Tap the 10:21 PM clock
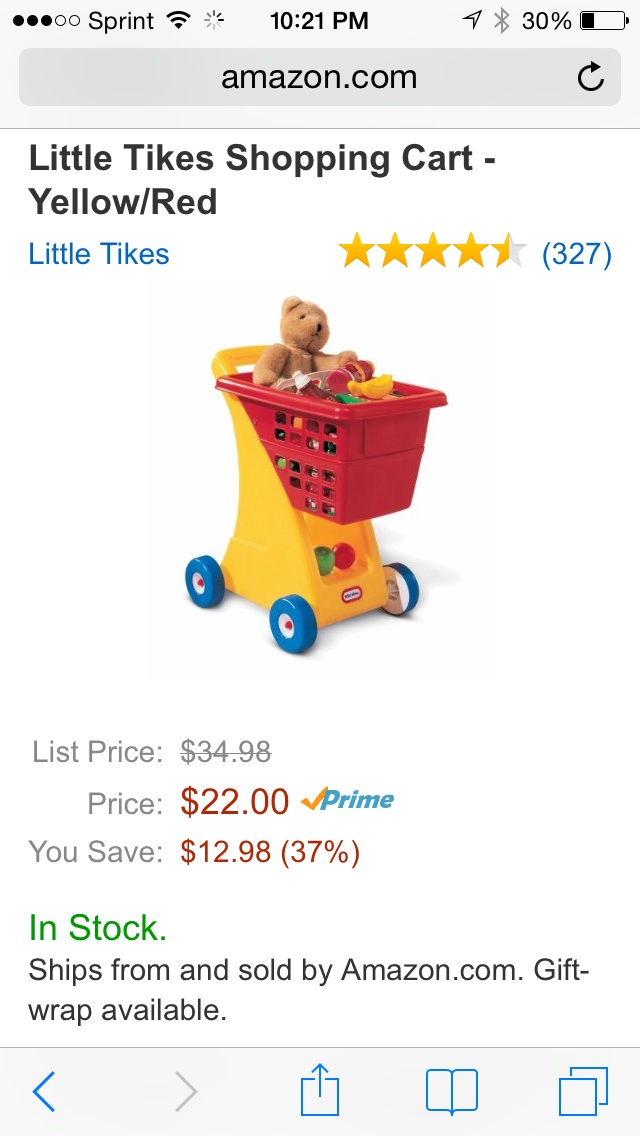Image resolution: width=640 pixels, height=1136 pixels. 319,21
